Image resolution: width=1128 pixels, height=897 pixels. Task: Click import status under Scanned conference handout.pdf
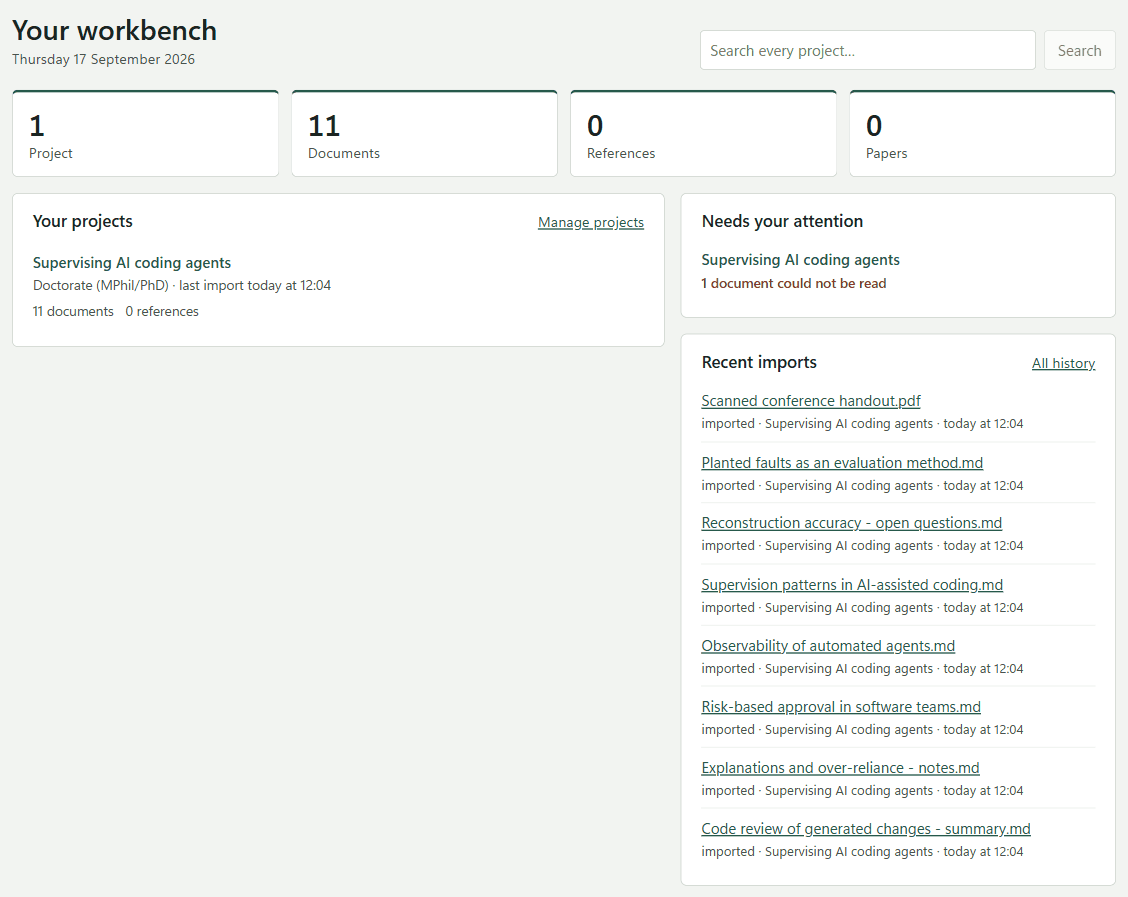click(x=862, y=424)
